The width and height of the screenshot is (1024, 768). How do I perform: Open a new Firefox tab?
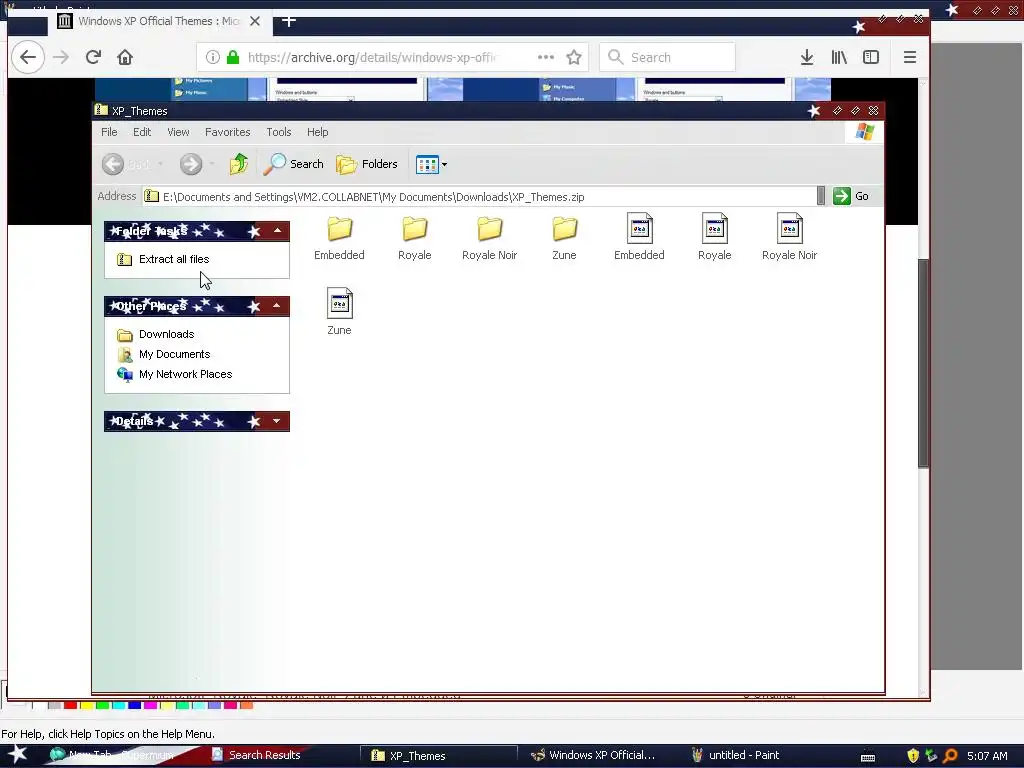289,21
